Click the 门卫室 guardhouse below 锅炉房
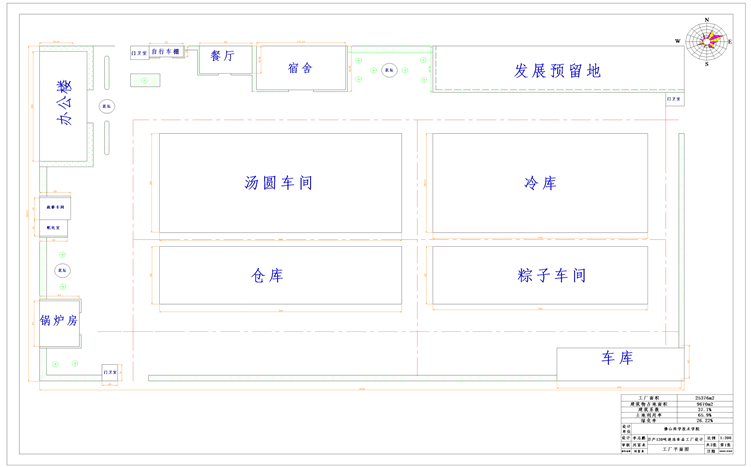The image size is (751, 467). click(110, 372)
